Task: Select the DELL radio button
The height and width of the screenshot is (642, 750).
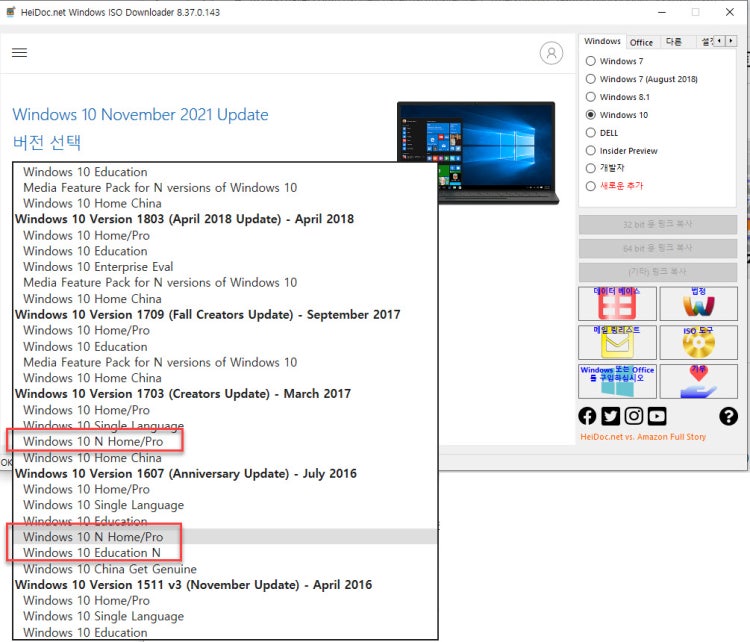Action: [591, 133]
